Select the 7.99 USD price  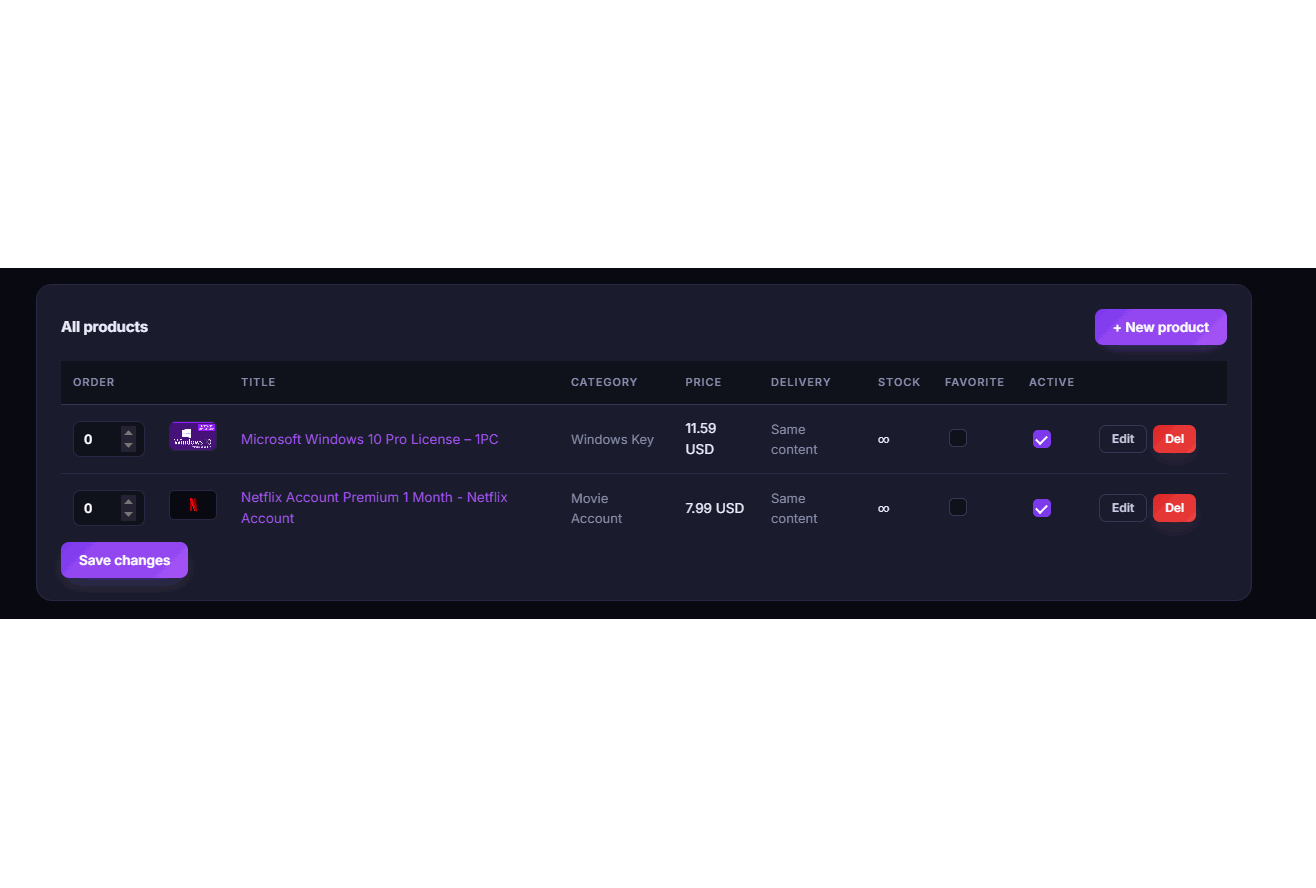[x=715, y=508]
